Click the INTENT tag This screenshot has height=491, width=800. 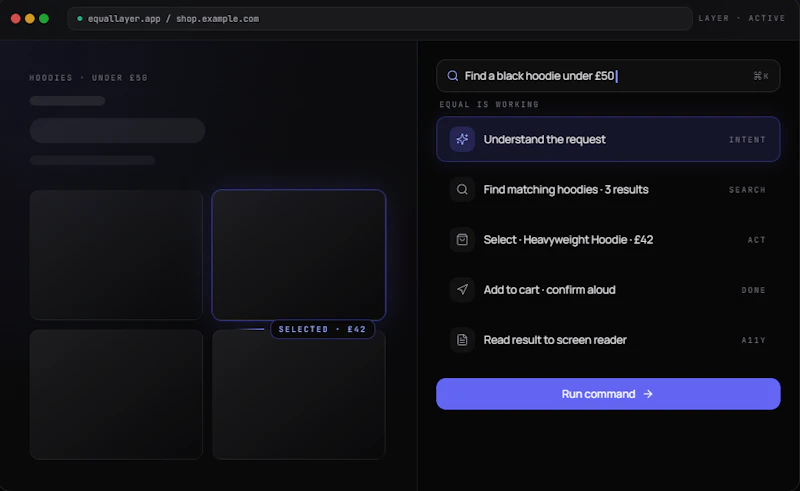coord(747,139)
